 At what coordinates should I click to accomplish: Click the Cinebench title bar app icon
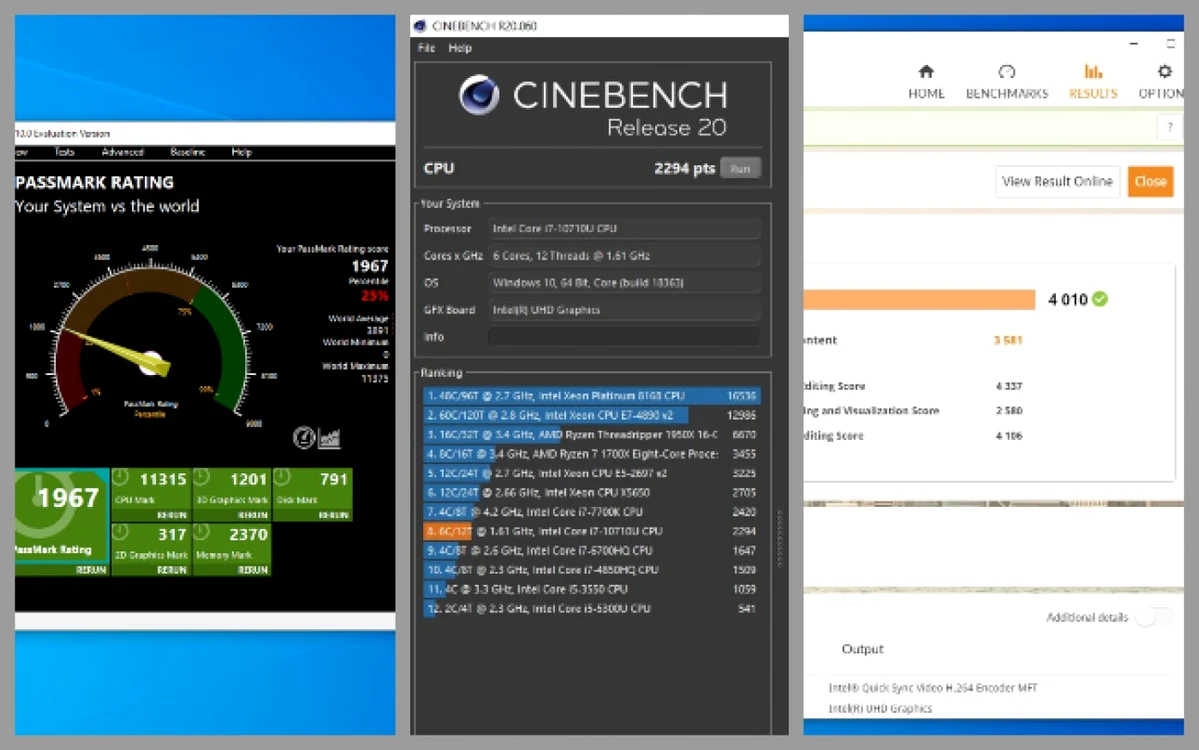[420, 26]
